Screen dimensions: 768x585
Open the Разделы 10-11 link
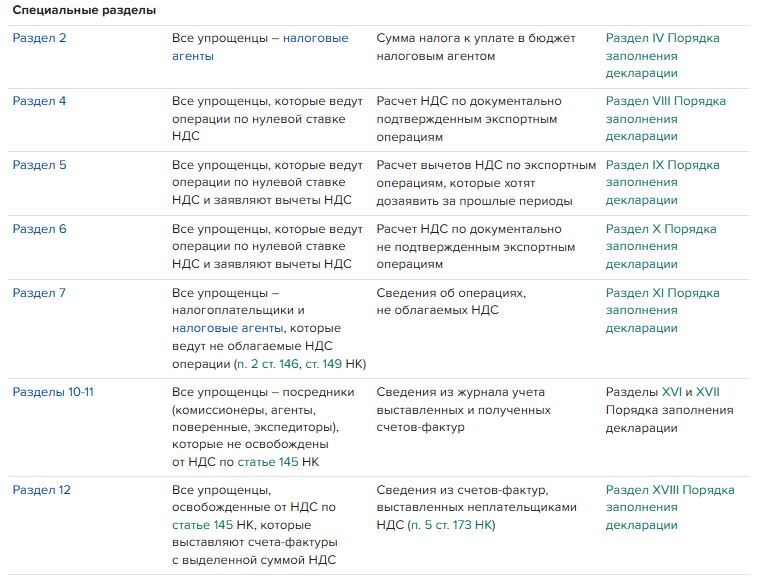[53, 392]
